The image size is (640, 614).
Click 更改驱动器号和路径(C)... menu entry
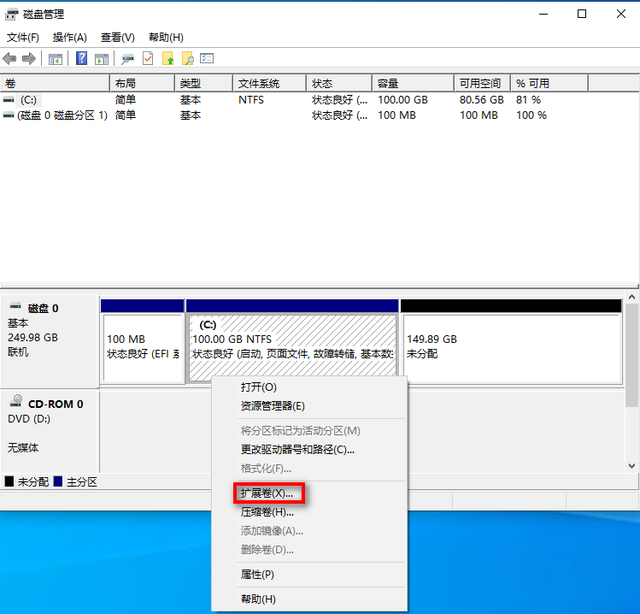(x=297, y=449)
